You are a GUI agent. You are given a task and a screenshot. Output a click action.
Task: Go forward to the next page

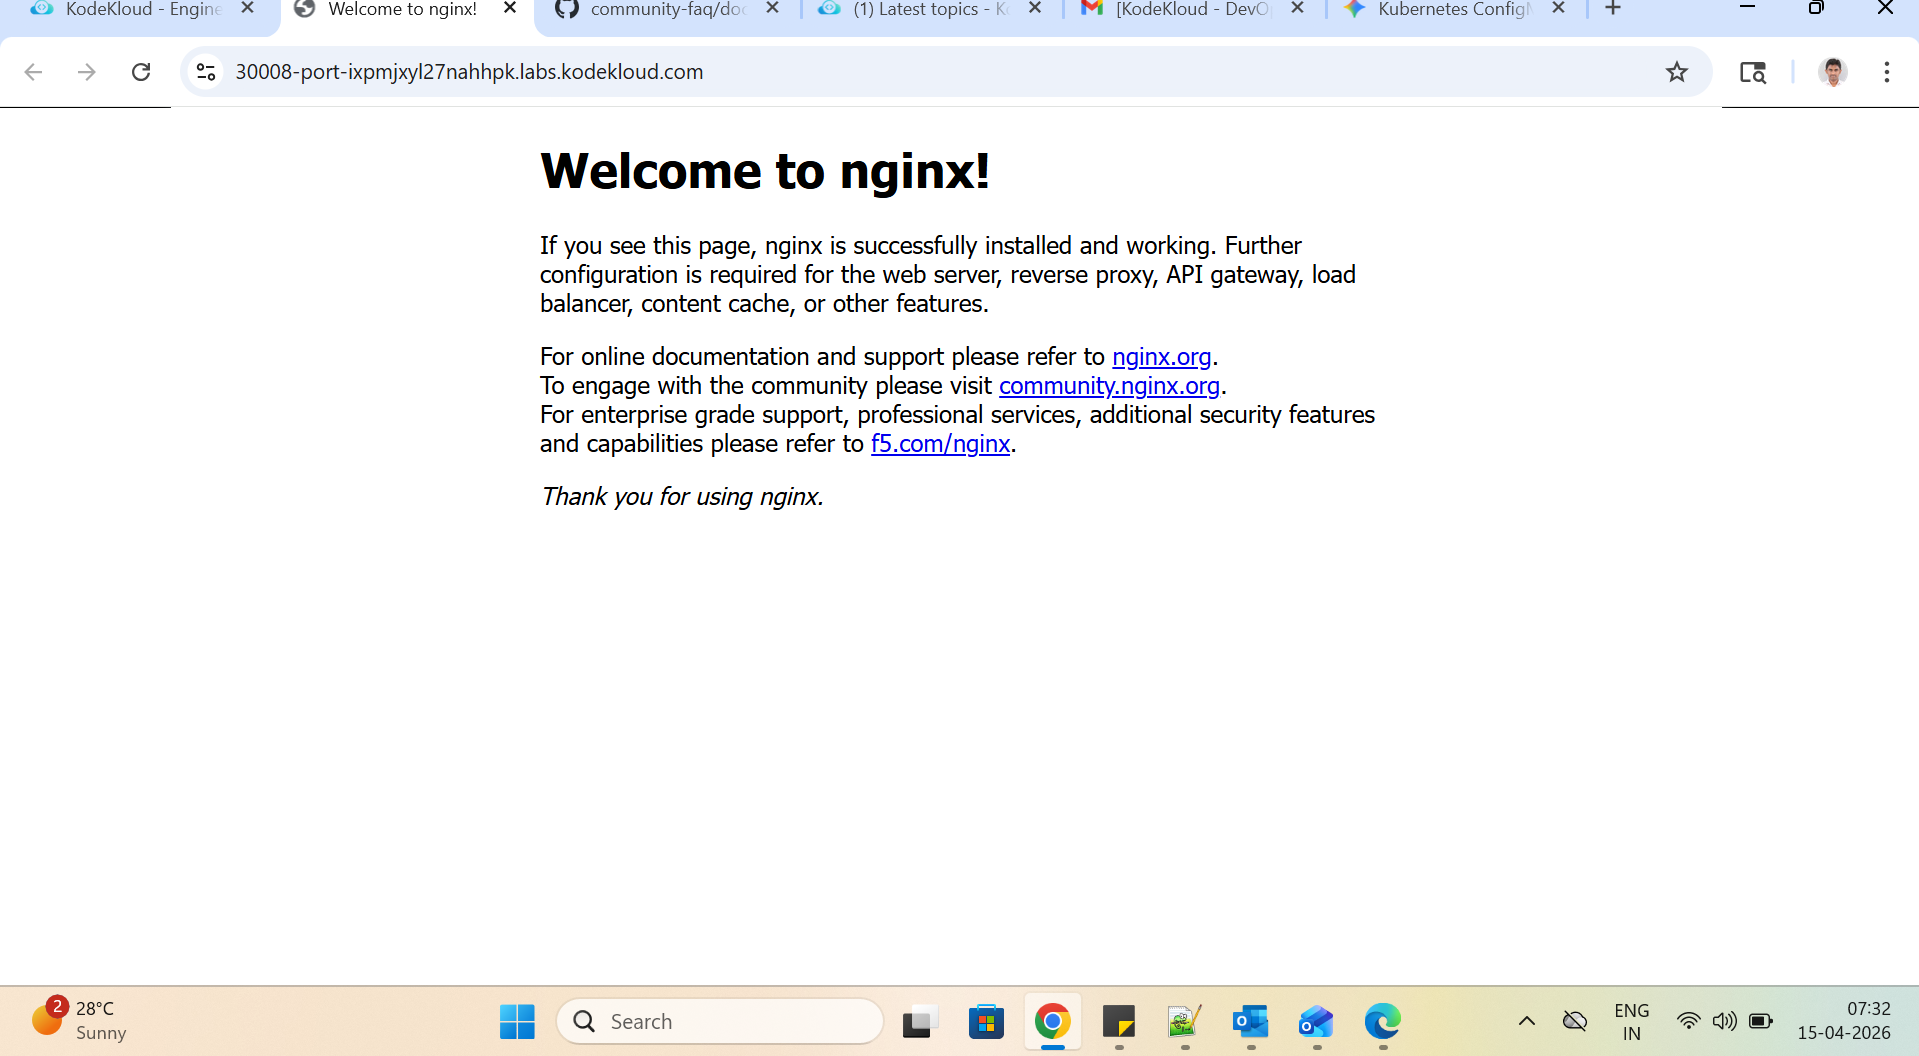[x=87, y=72]
